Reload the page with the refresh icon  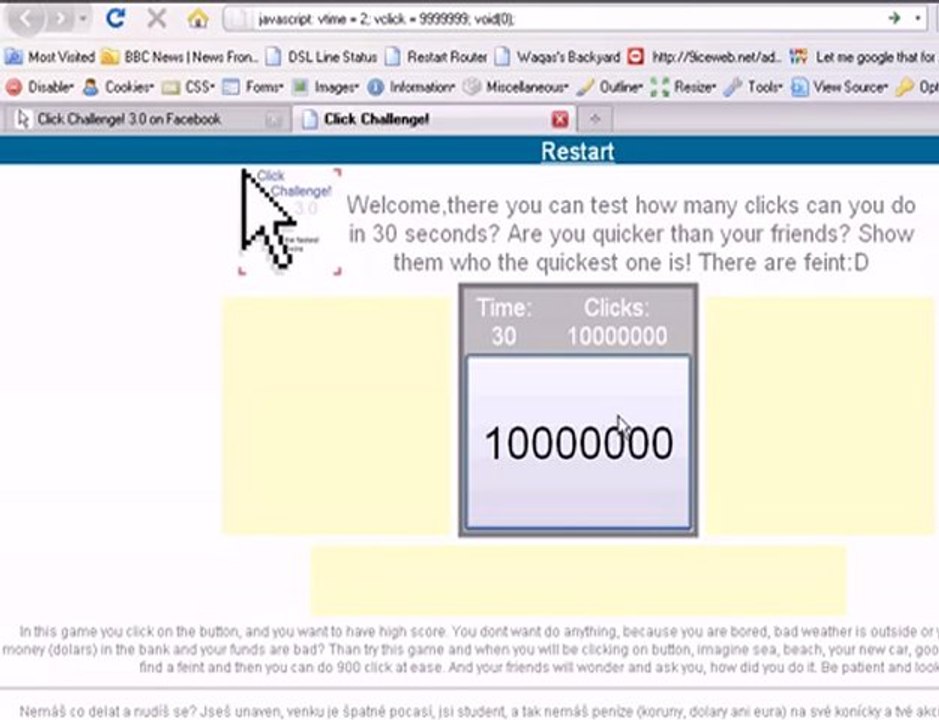point(115,18)
